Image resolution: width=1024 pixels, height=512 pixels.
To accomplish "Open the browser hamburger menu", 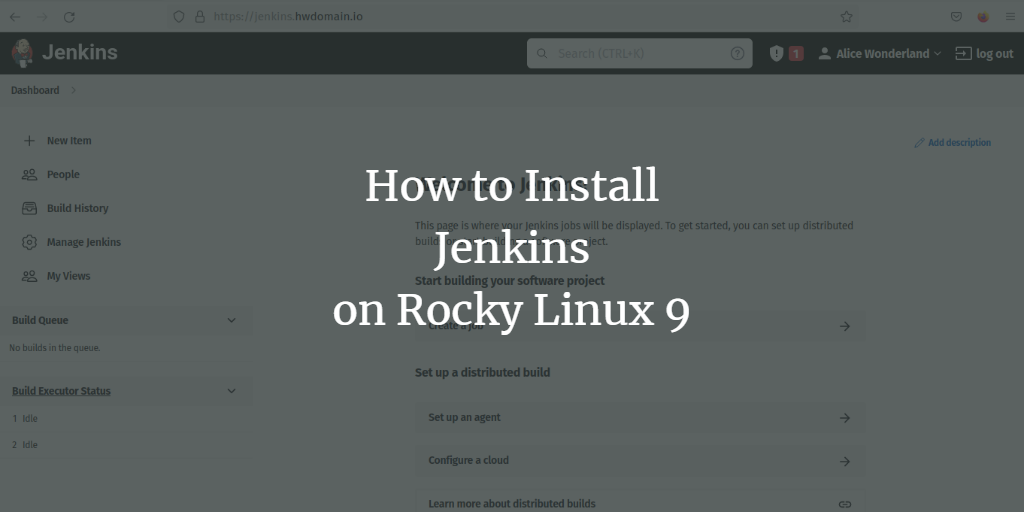I will tap(1010, 17).
